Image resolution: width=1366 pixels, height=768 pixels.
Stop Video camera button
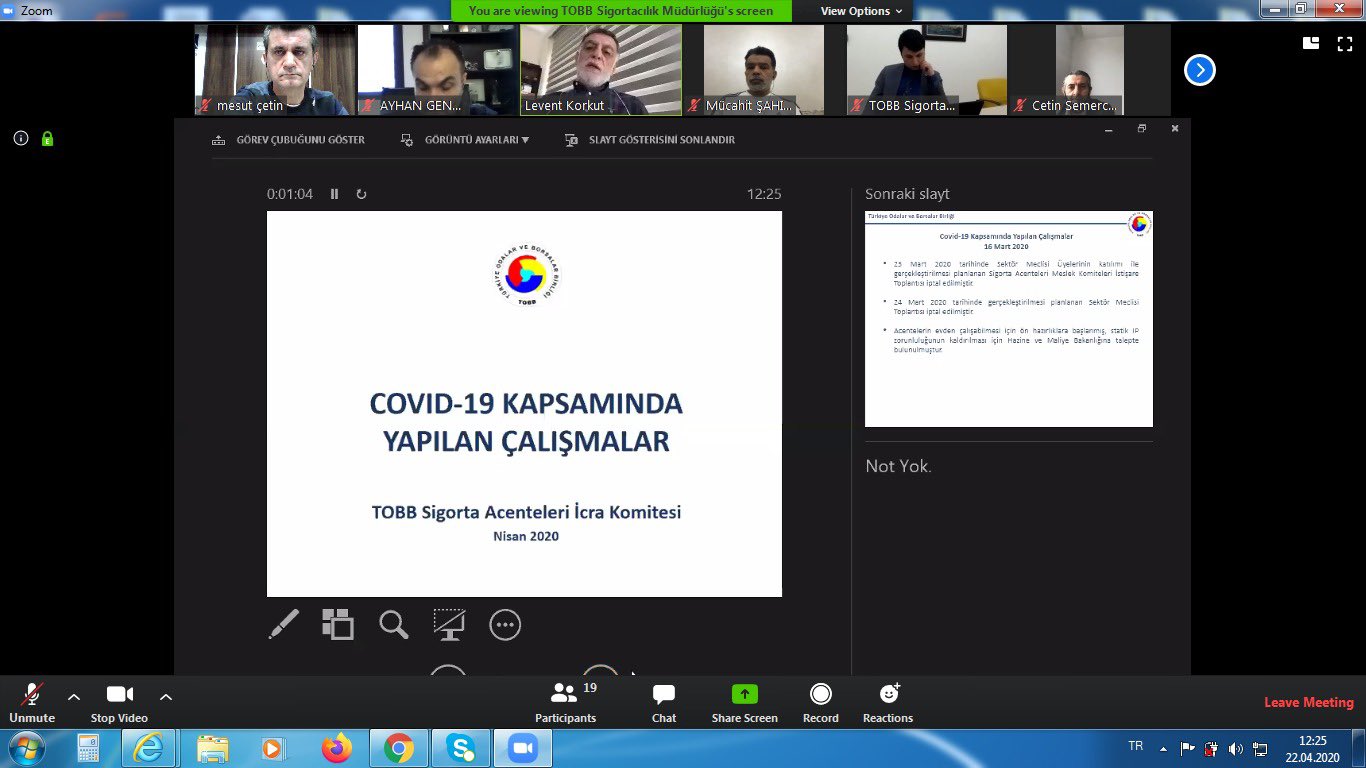[119, 703]
